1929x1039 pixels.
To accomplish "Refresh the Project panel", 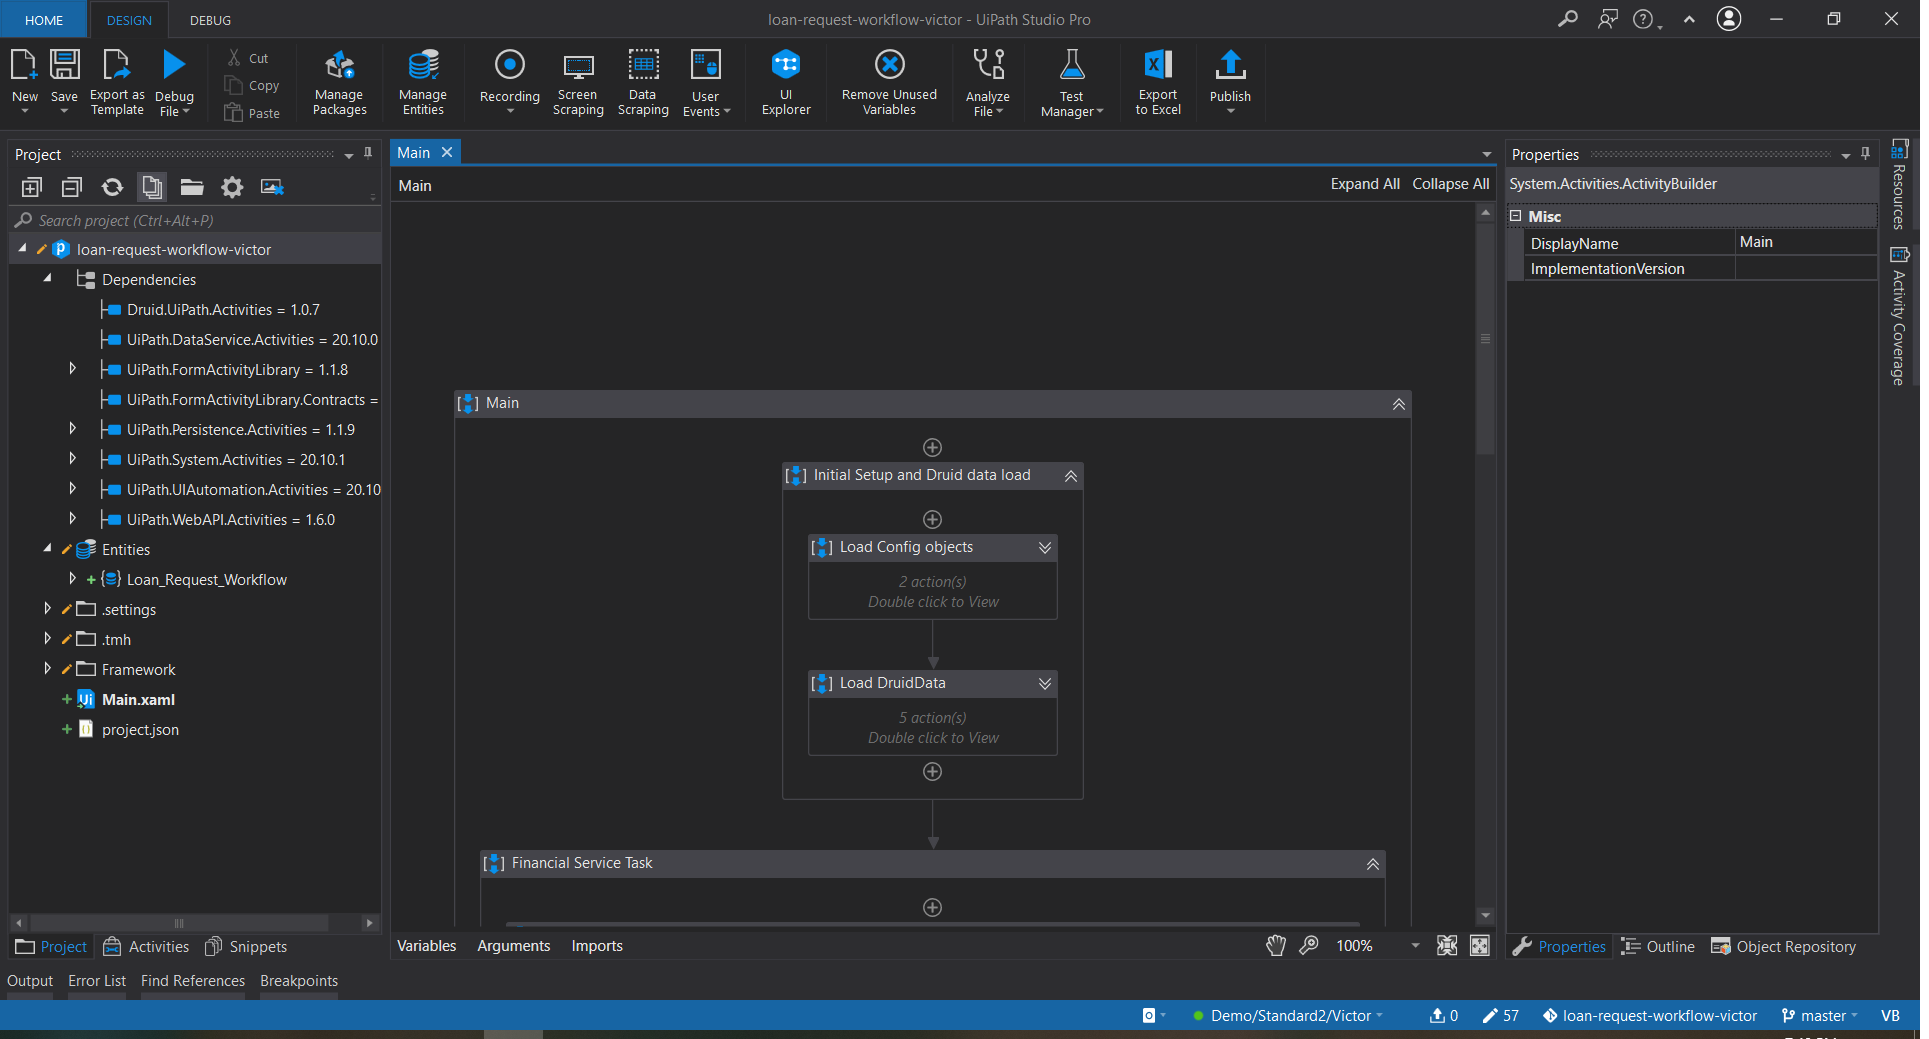I will click(112, 187).
